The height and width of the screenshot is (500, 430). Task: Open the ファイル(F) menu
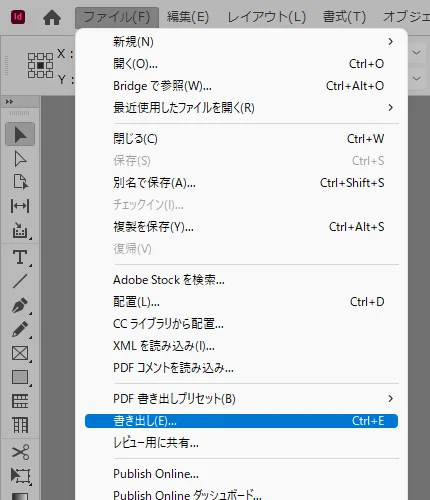[x=117, y=17]
